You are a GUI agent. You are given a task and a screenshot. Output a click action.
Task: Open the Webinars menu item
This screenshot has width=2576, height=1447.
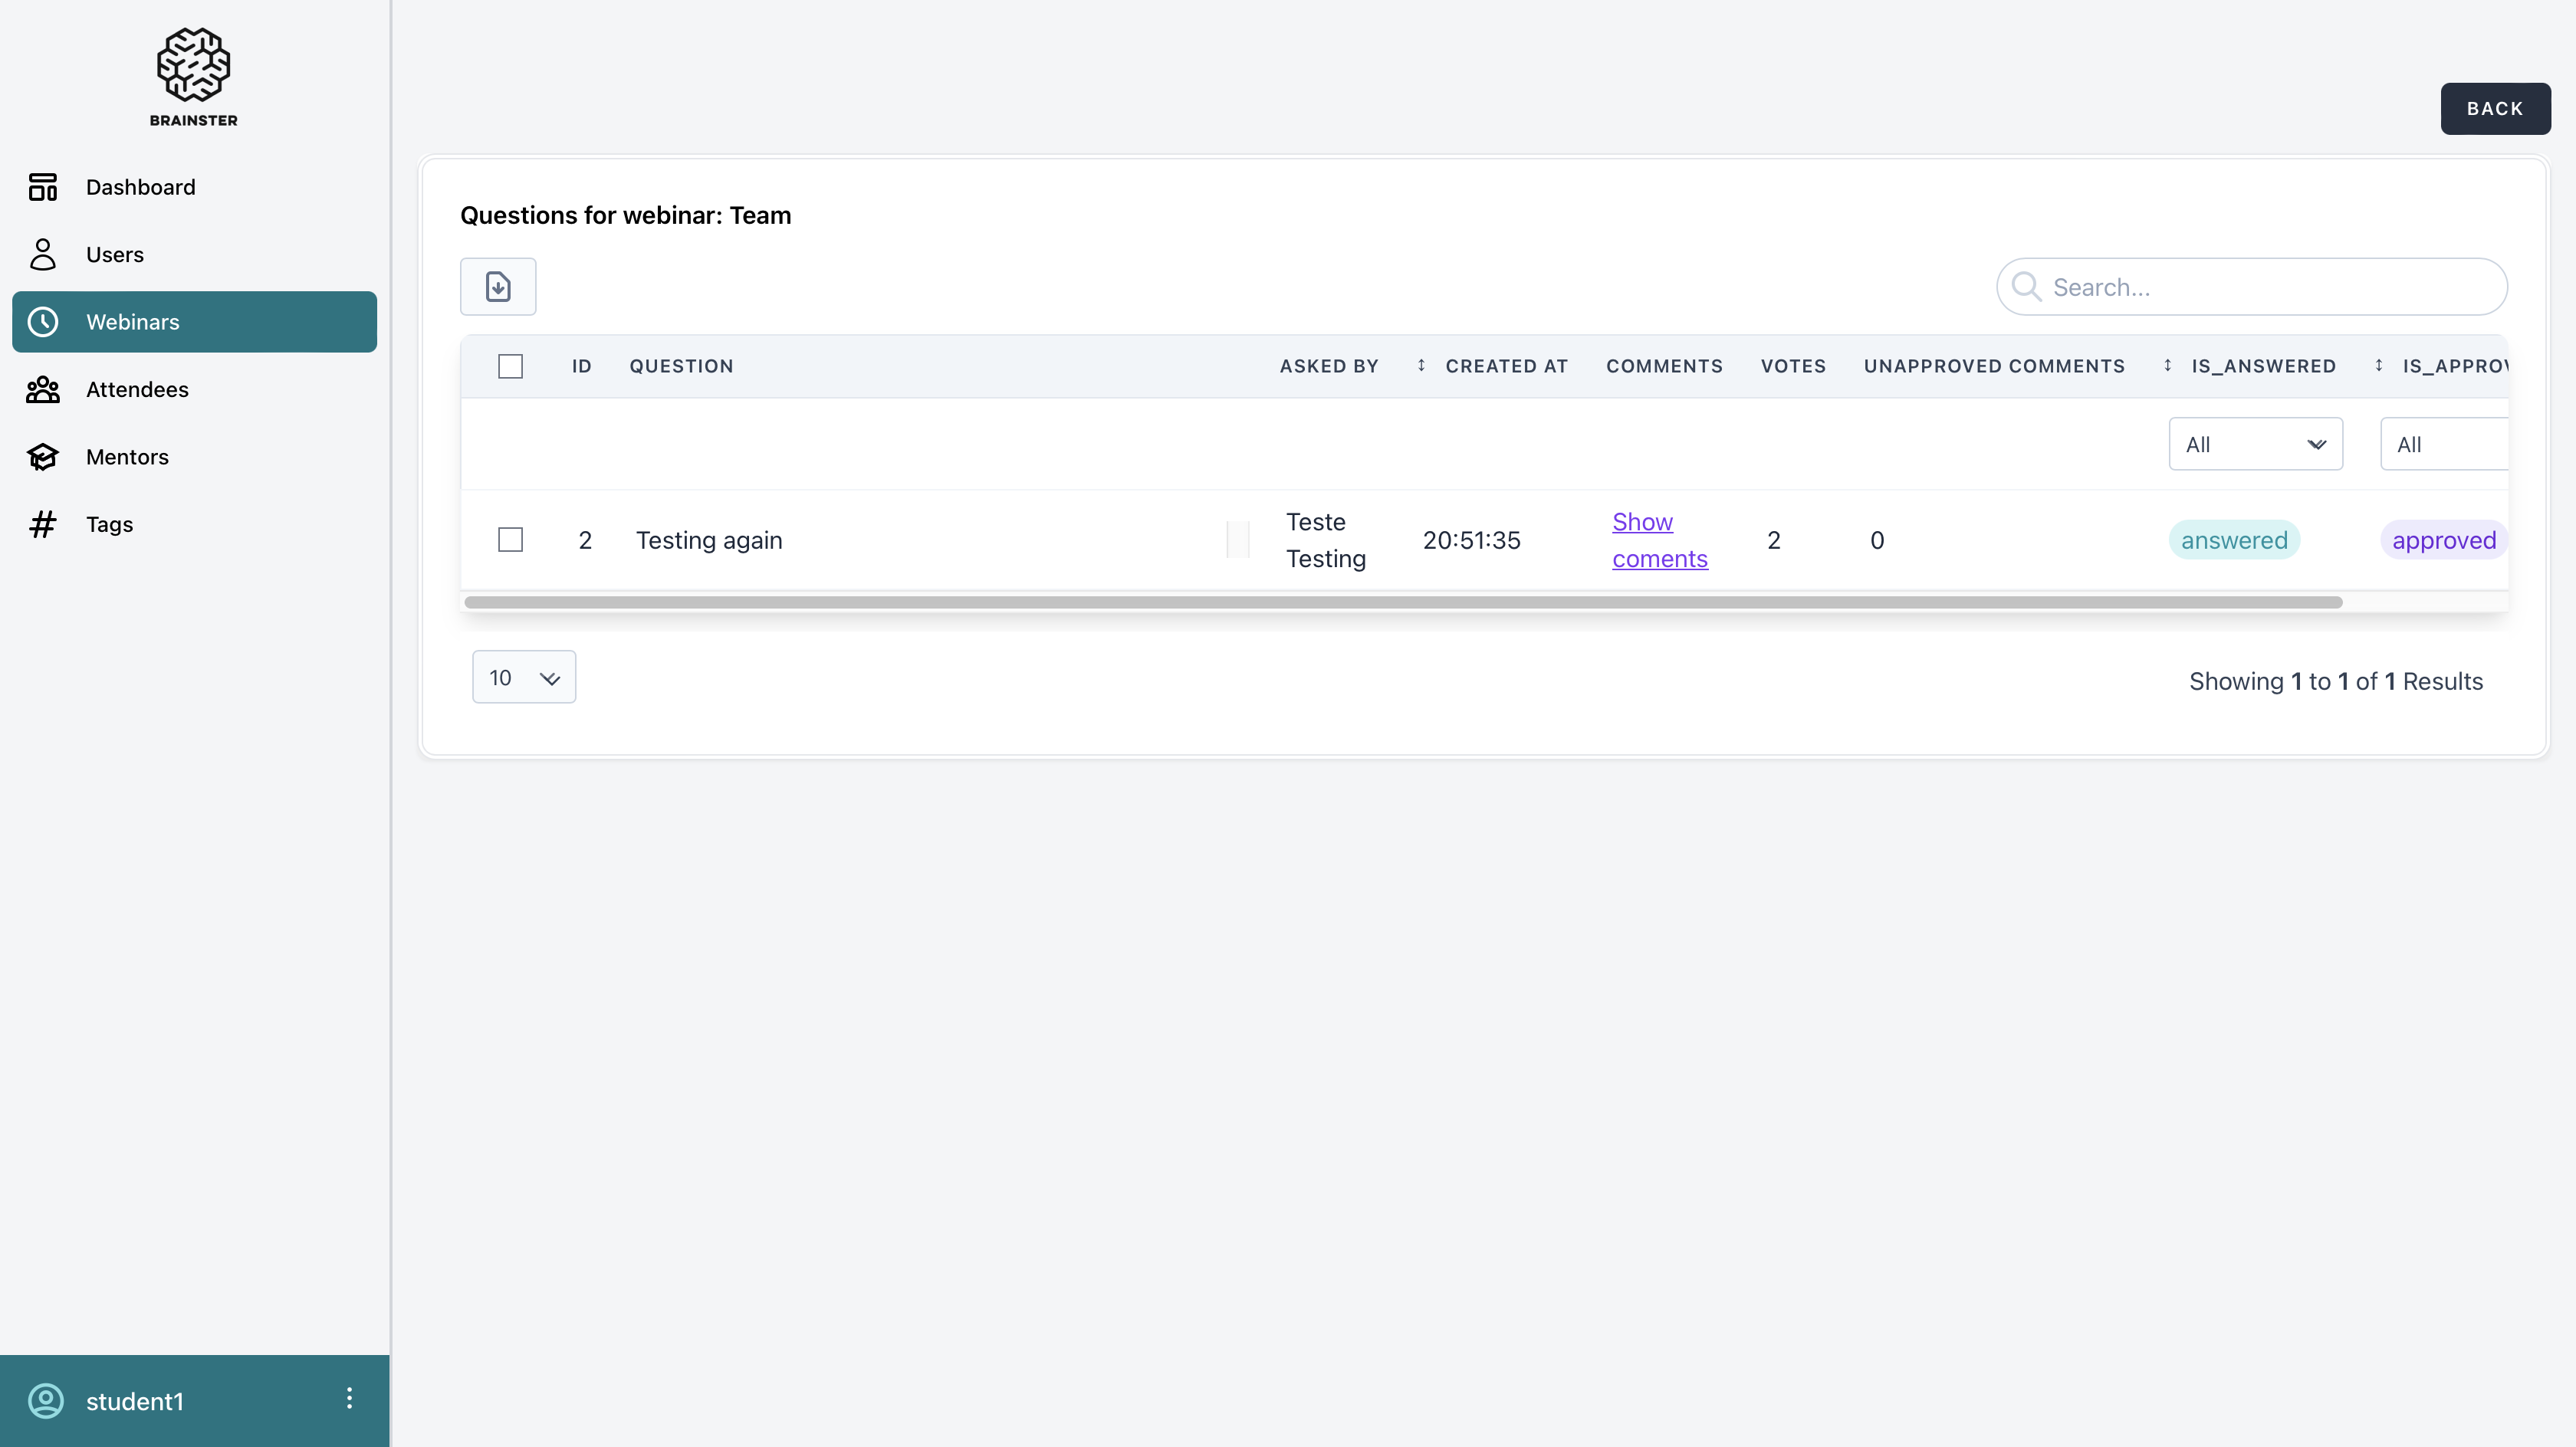pos(194,322)
